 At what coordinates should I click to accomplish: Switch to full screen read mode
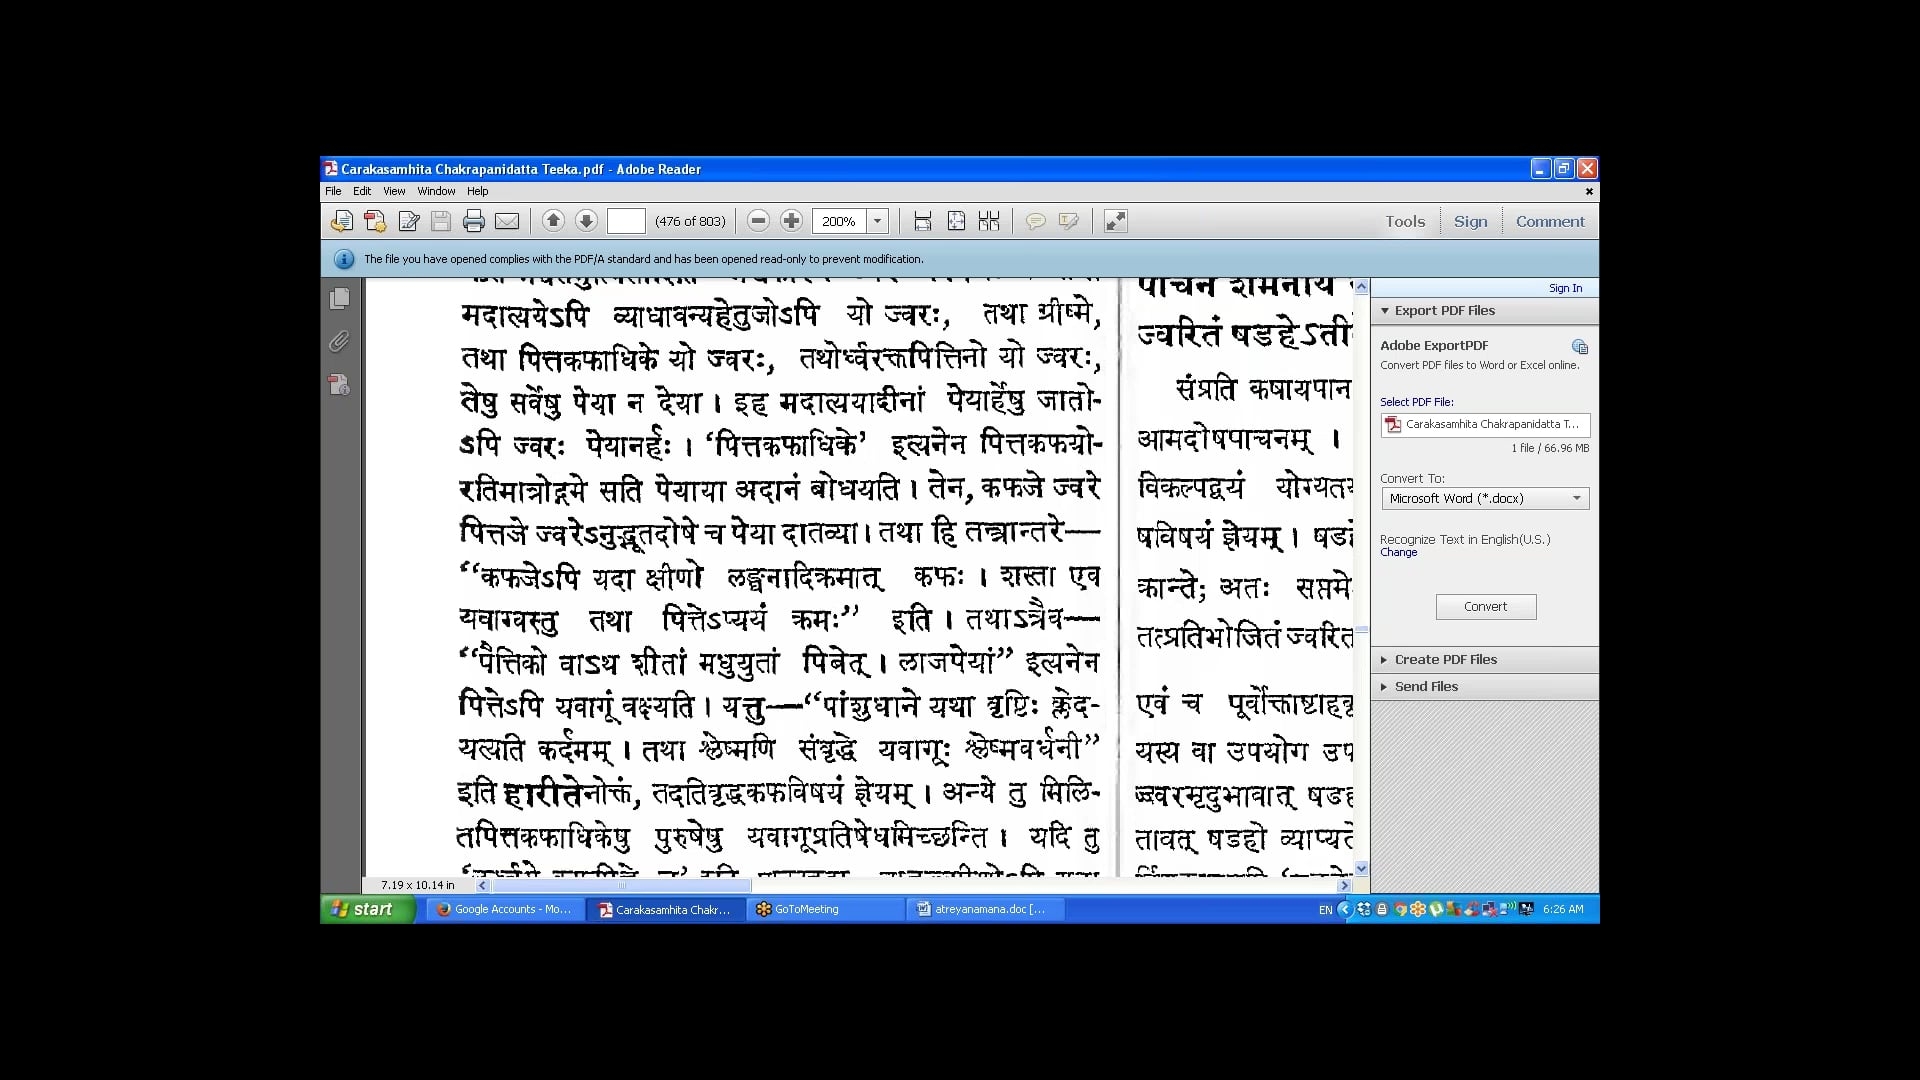pos(1115,221)
